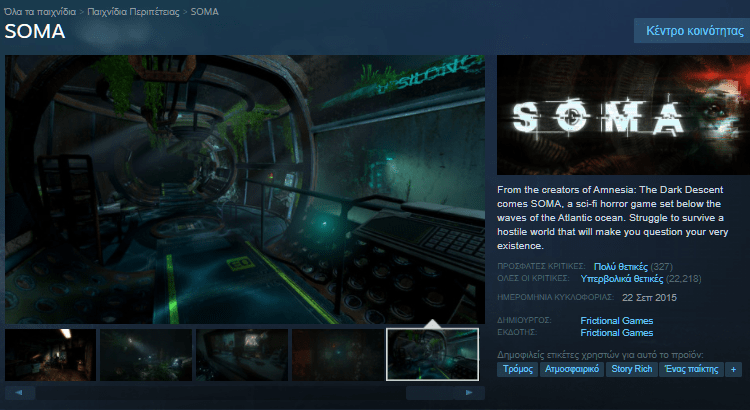Select the third thumbnail showing a screen room
The image size is (750, 410).
click(242, 355)
